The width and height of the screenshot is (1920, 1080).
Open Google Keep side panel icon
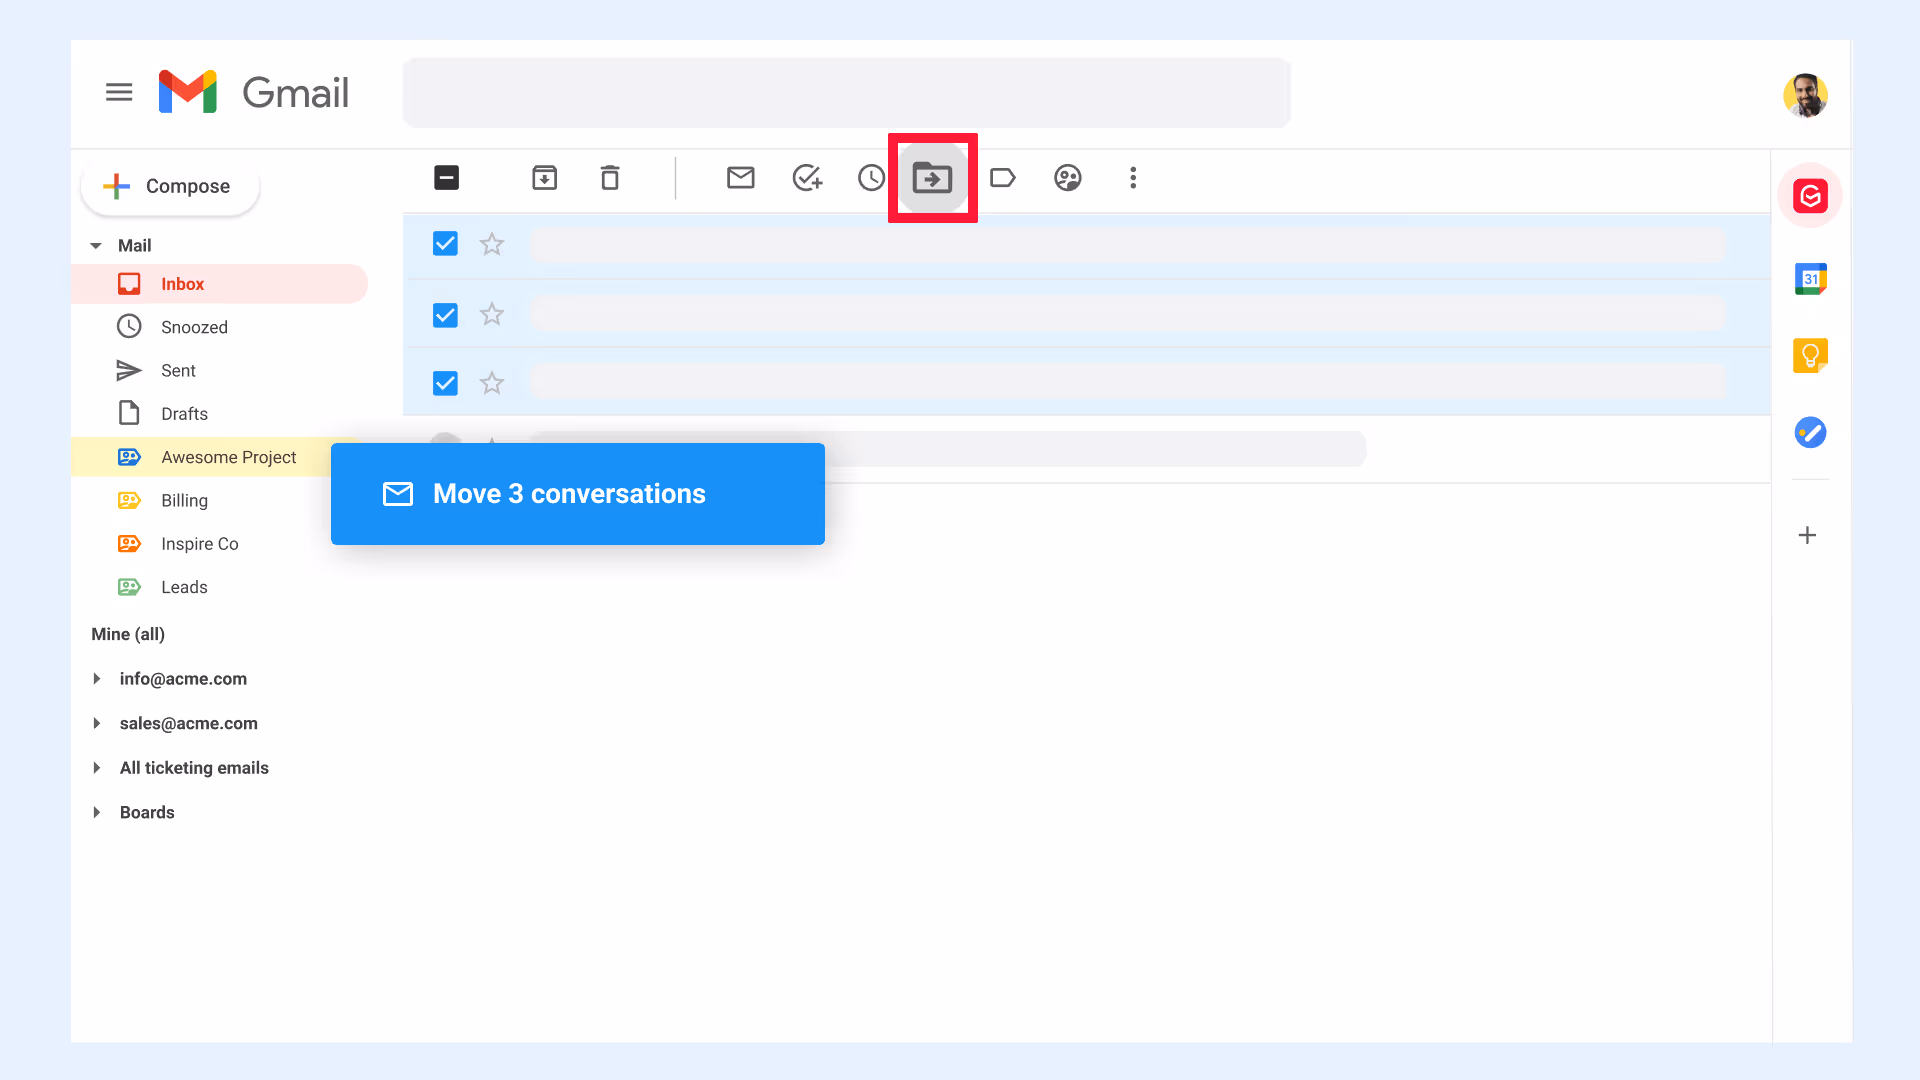coord(1810,355)
